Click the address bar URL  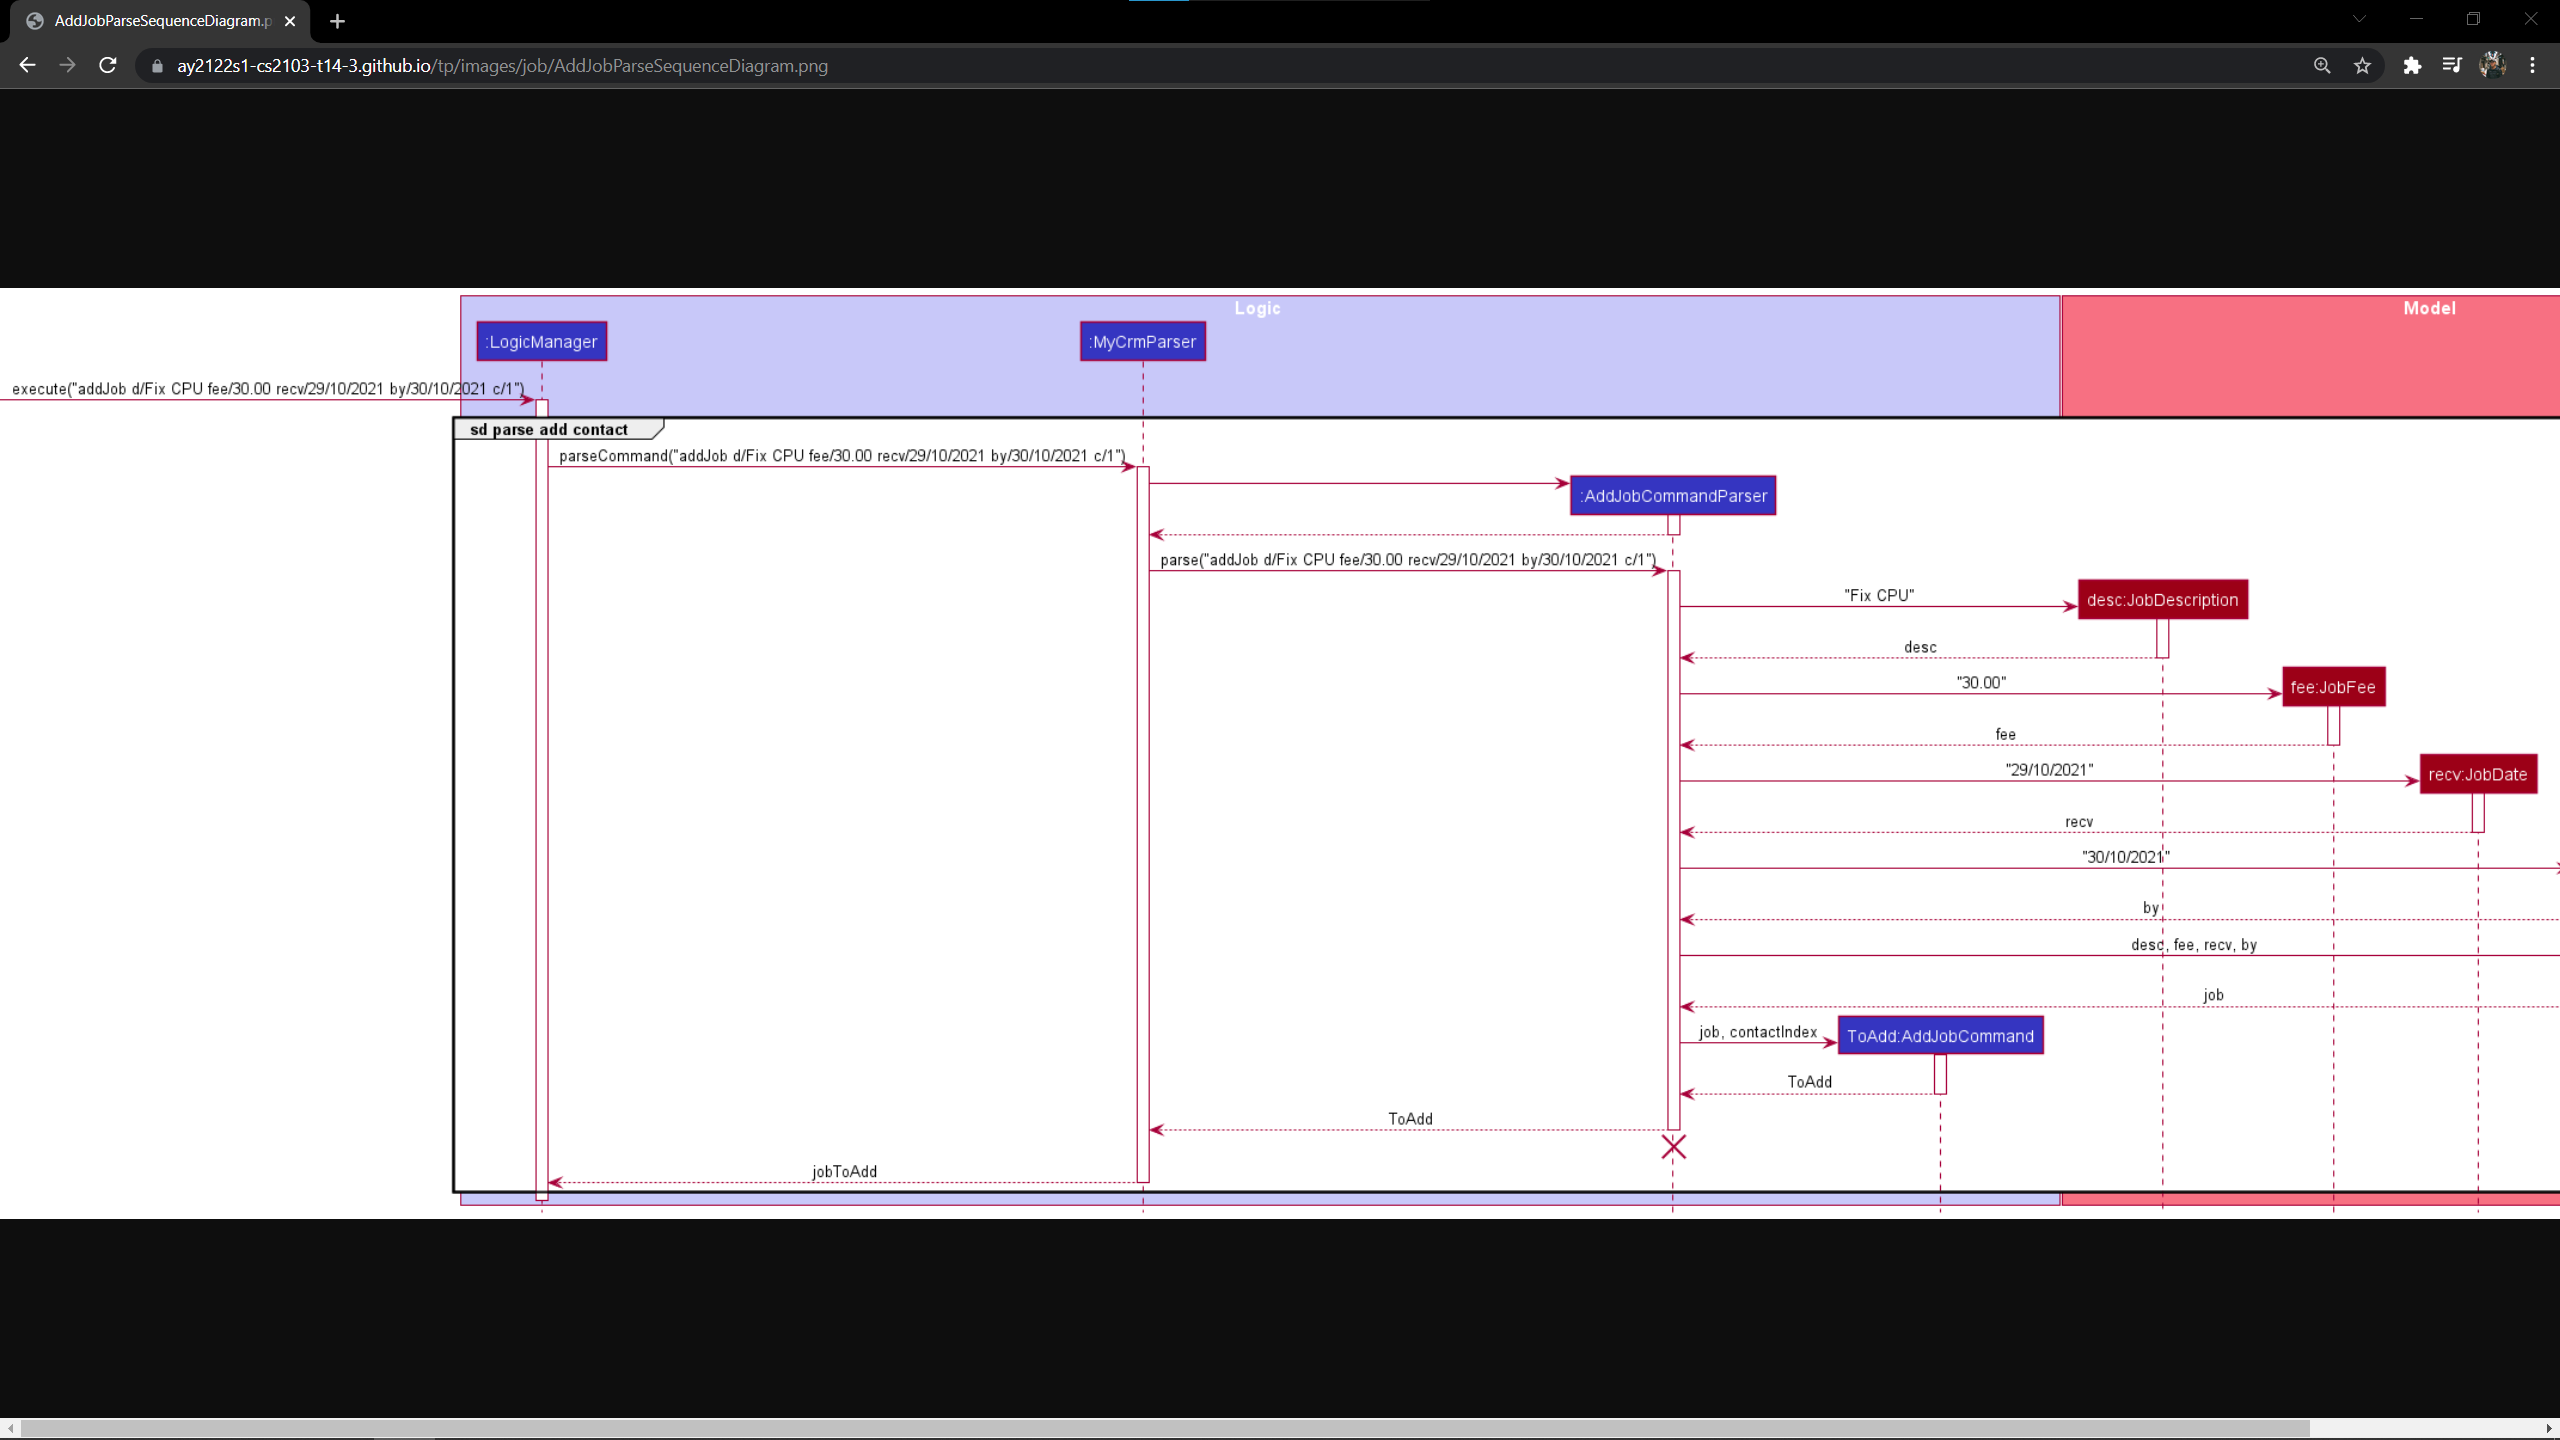coord(502,66)
